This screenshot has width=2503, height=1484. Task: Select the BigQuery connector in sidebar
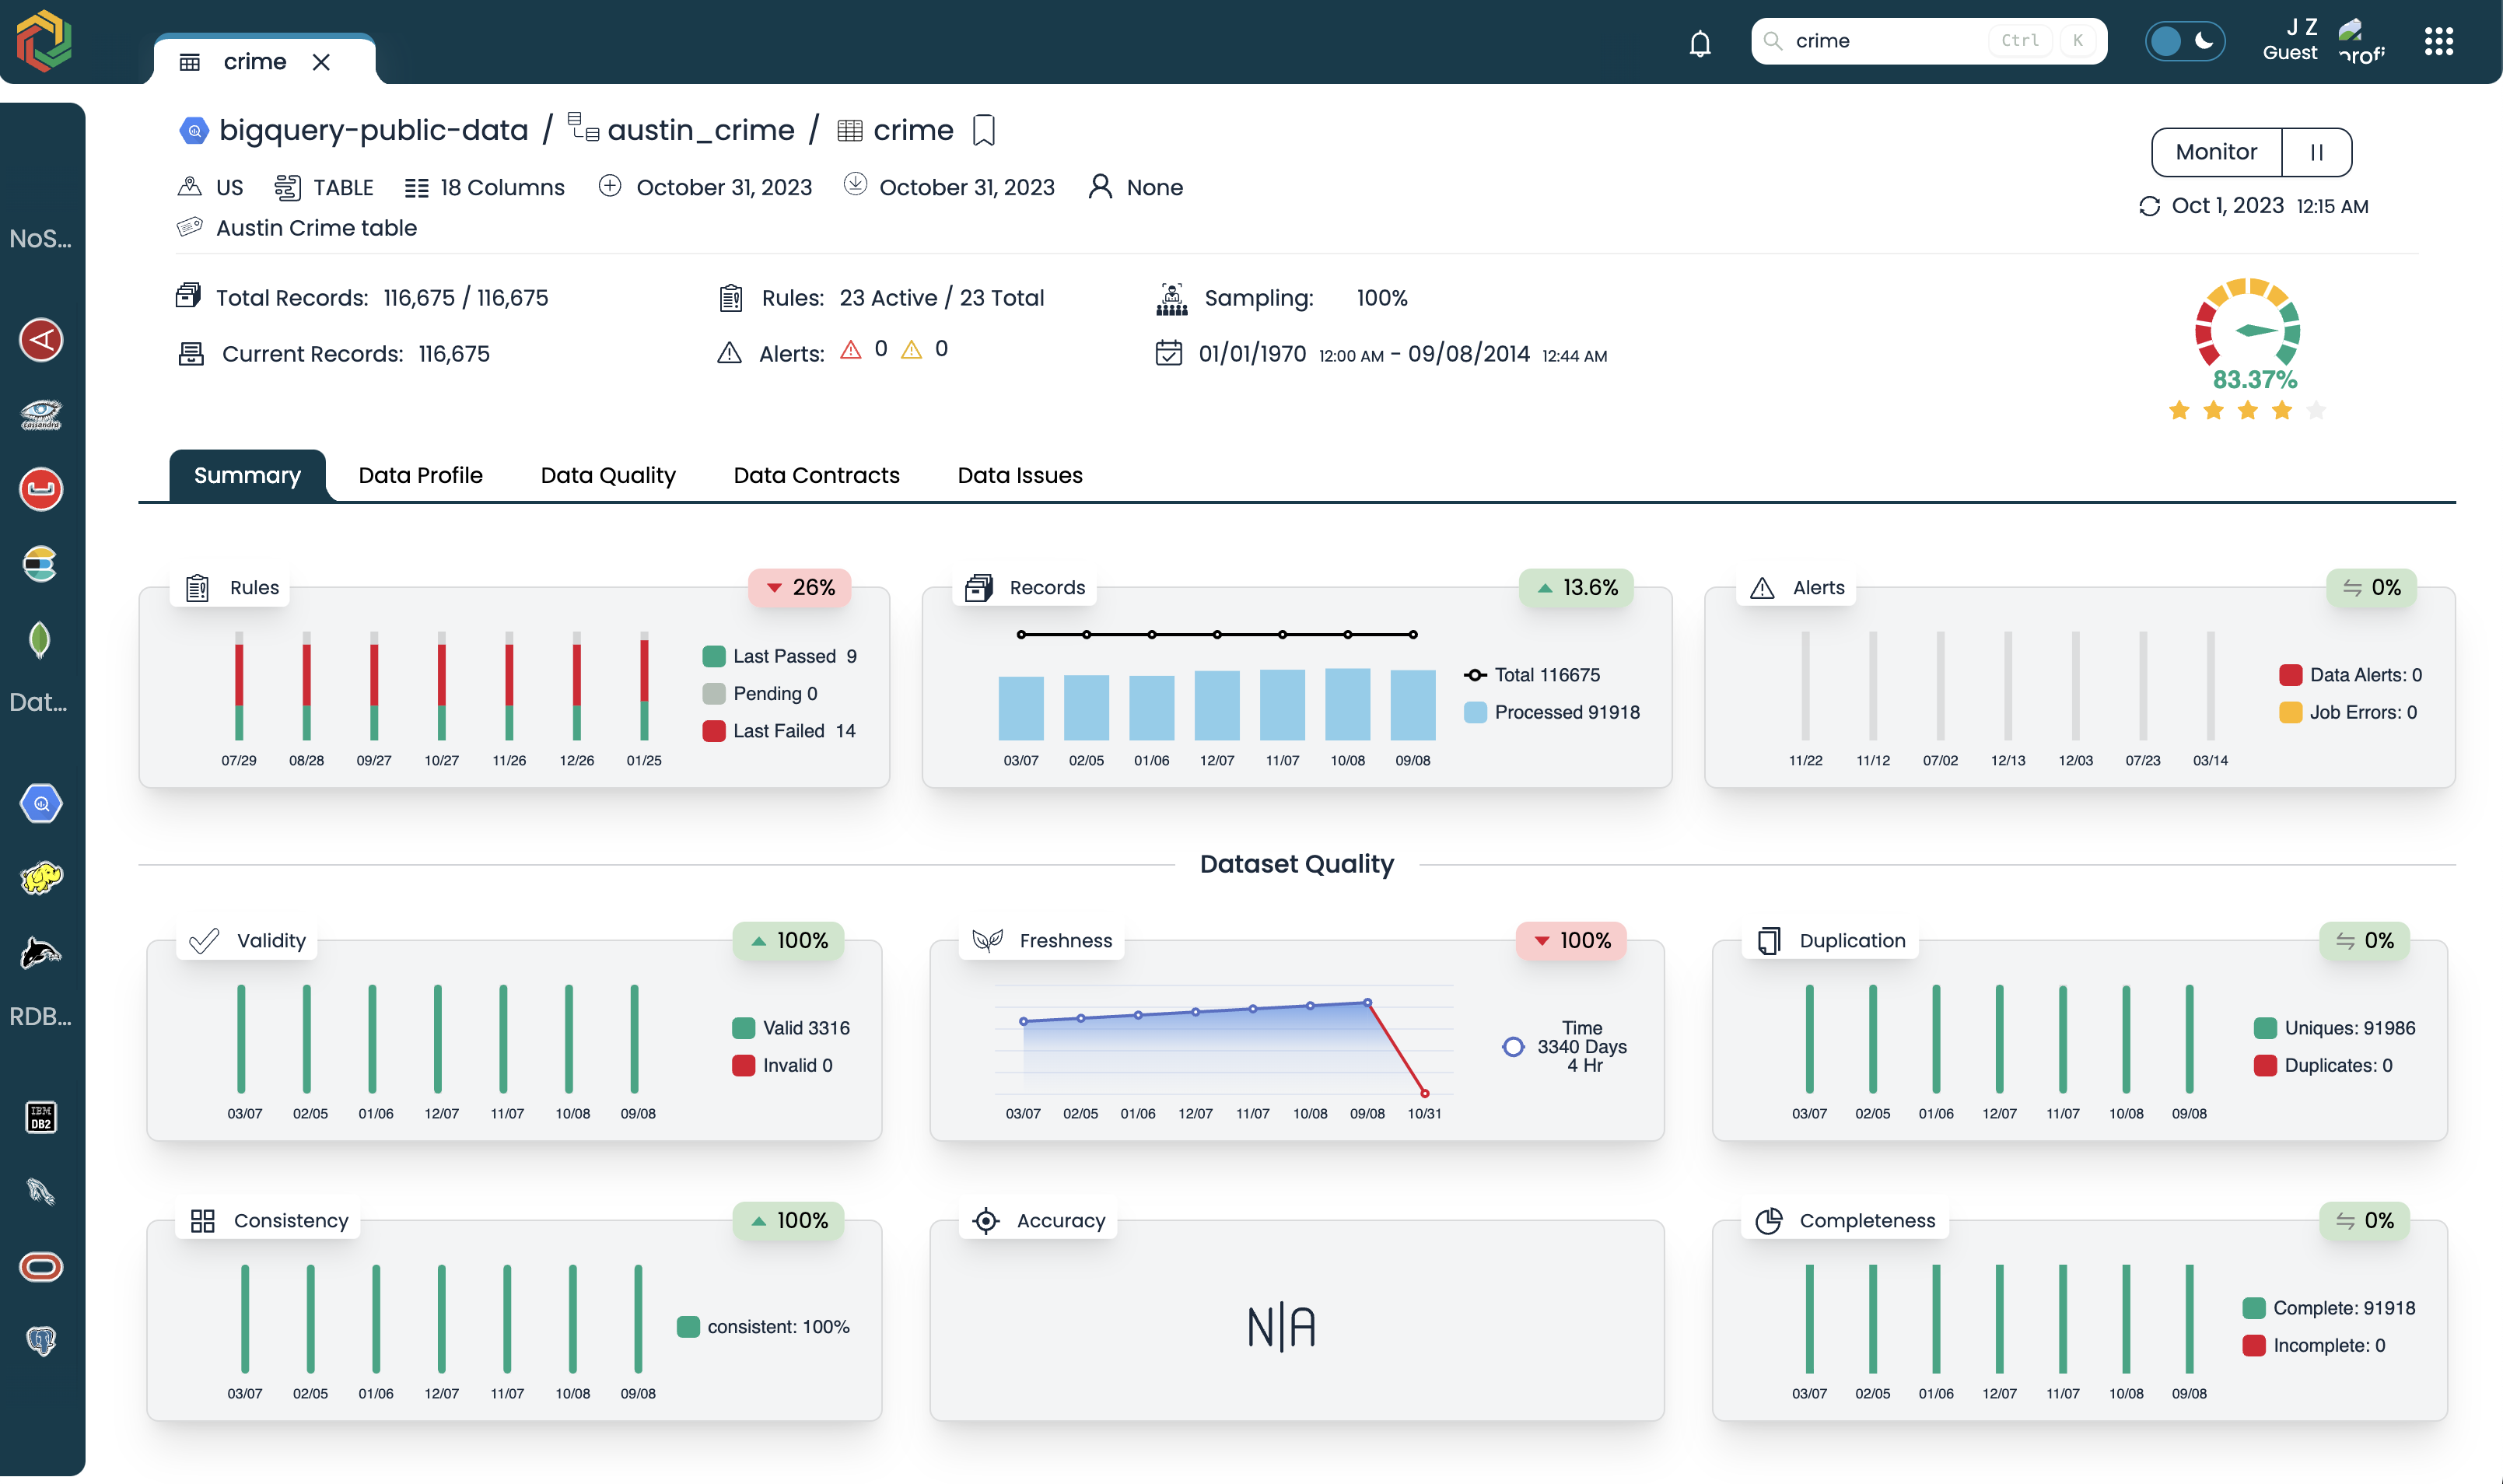(41, 804)
